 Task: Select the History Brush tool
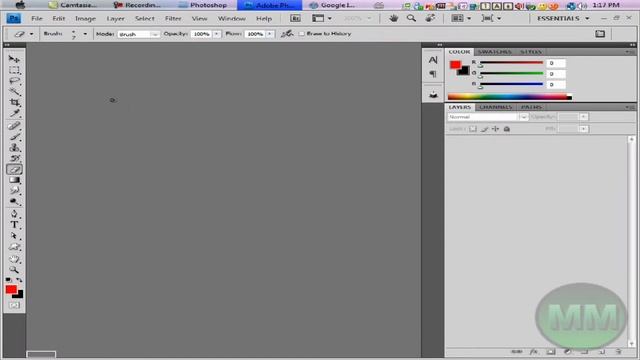[14, 158]
